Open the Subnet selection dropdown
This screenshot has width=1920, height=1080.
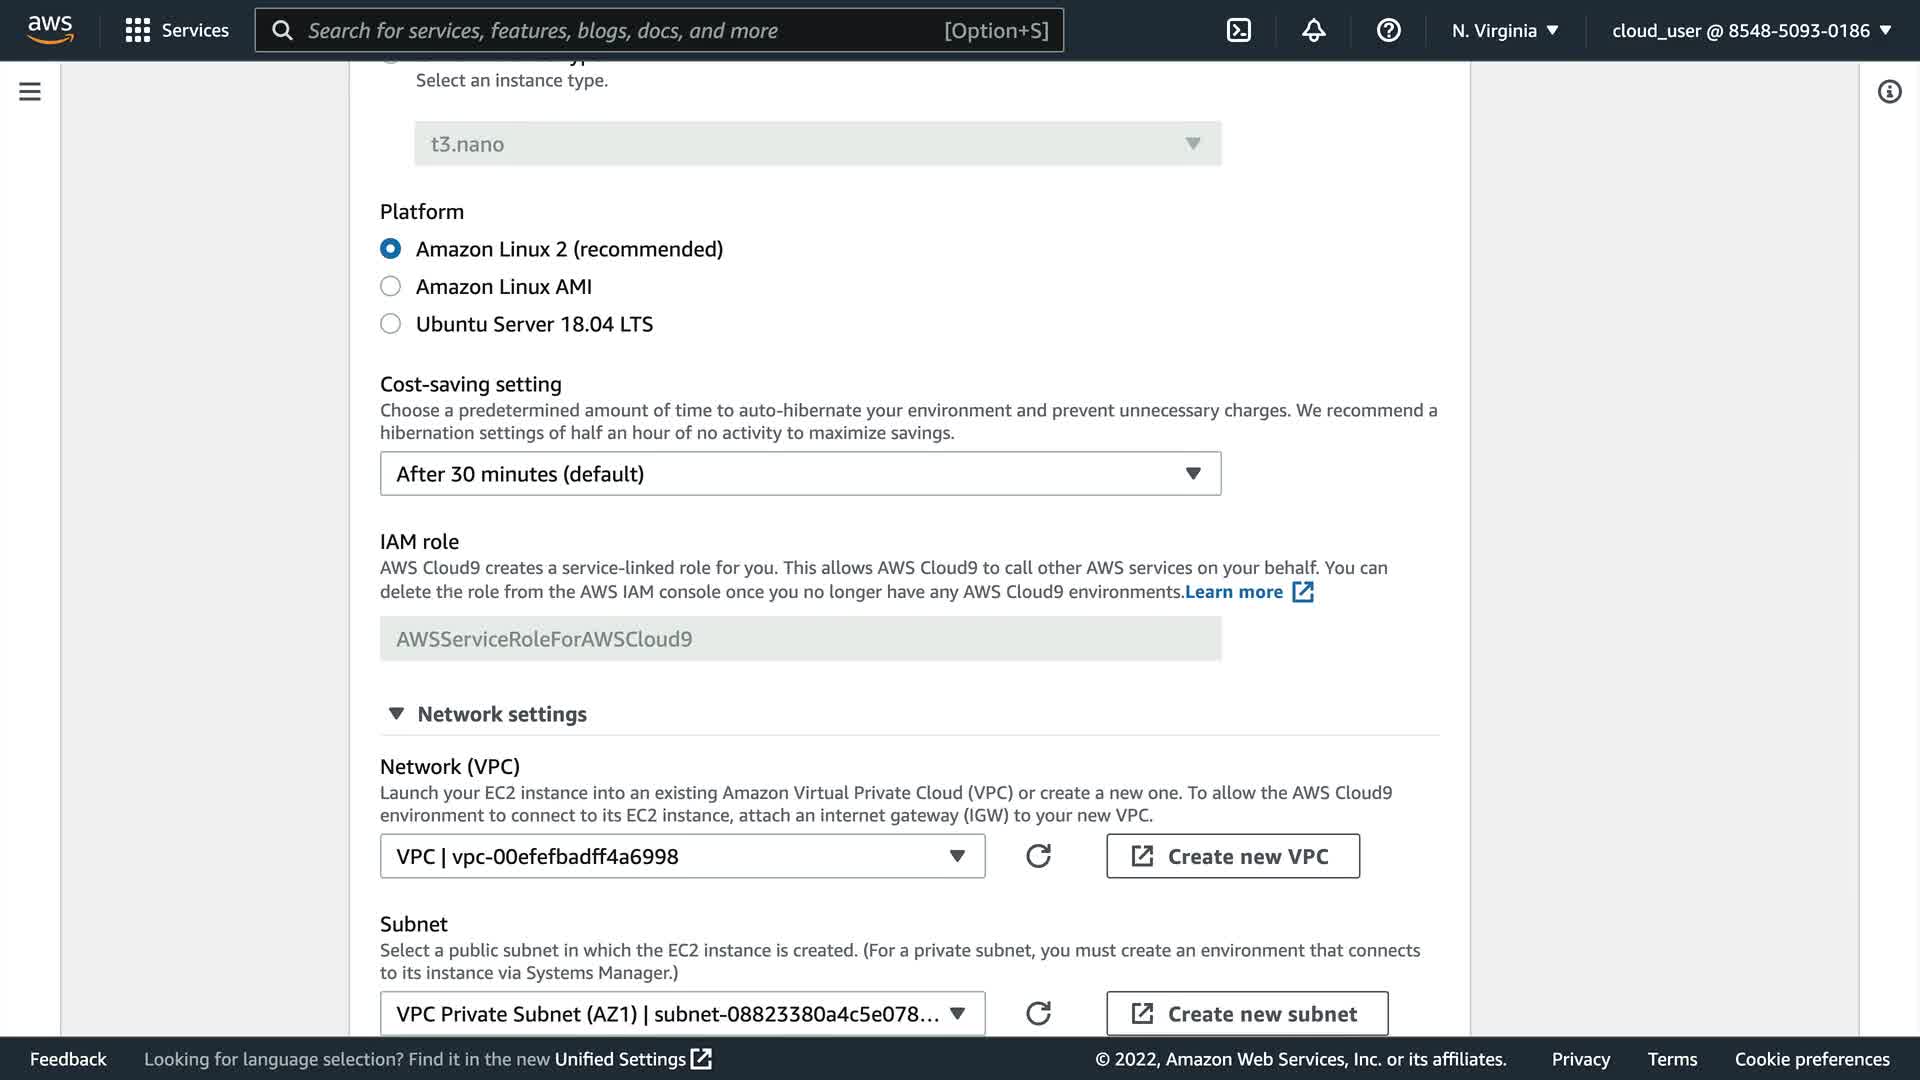[x=682, y=1013]
